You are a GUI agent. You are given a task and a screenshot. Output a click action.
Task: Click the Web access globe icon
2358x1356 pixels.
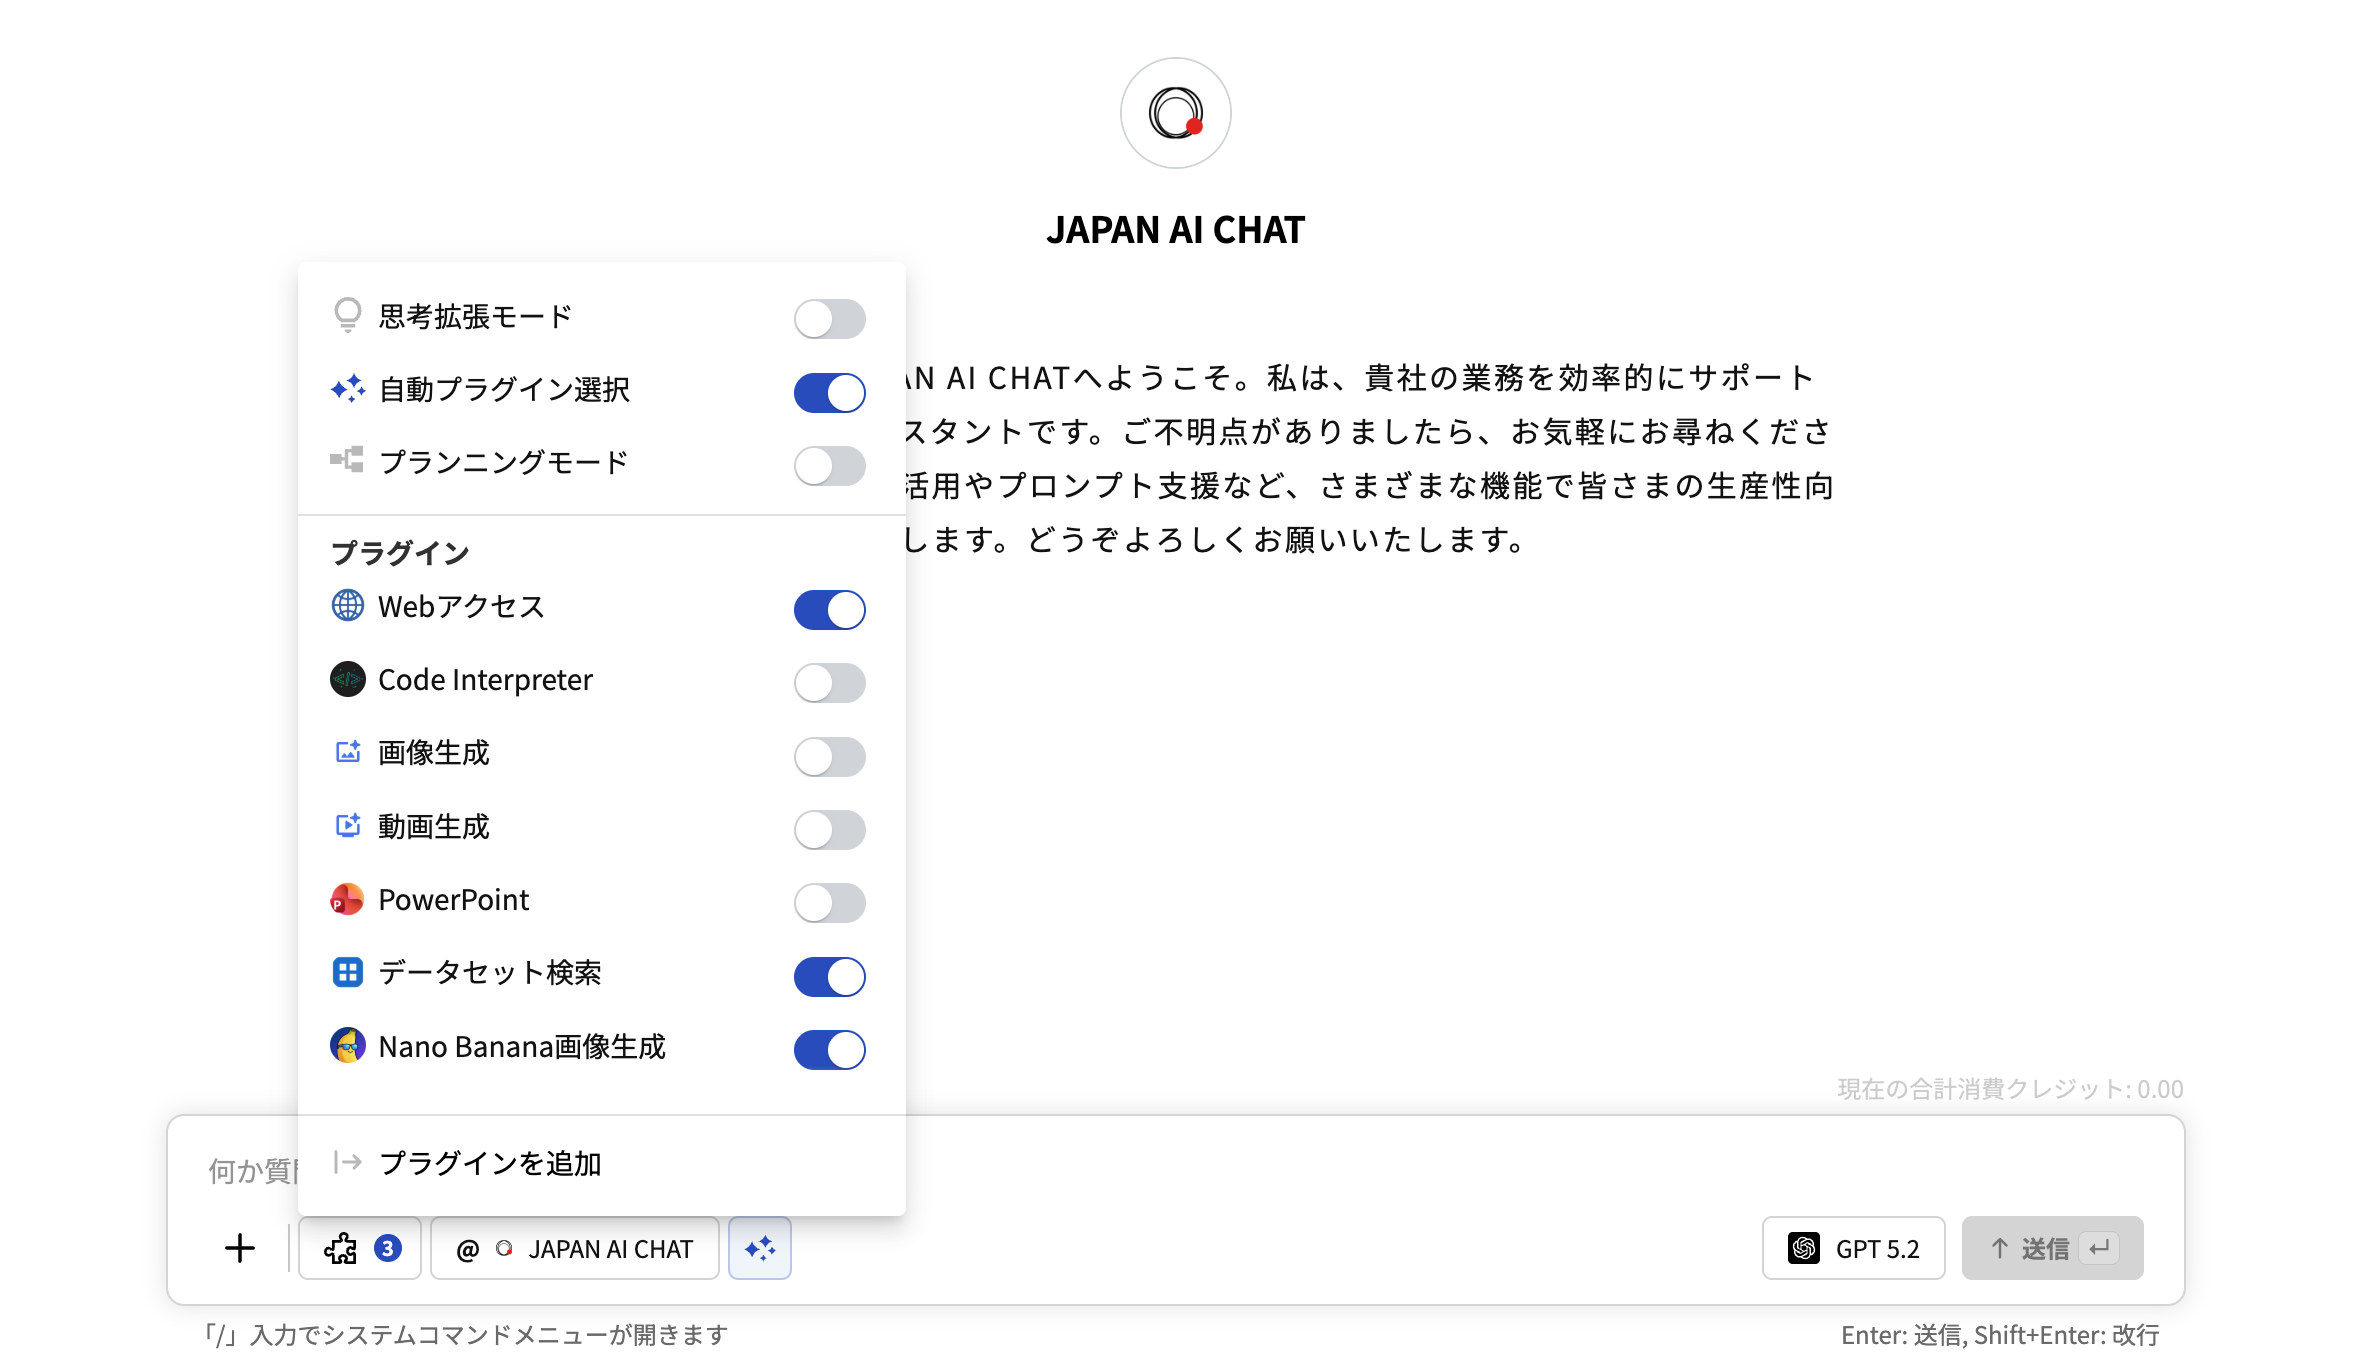(x=348, y=606)
